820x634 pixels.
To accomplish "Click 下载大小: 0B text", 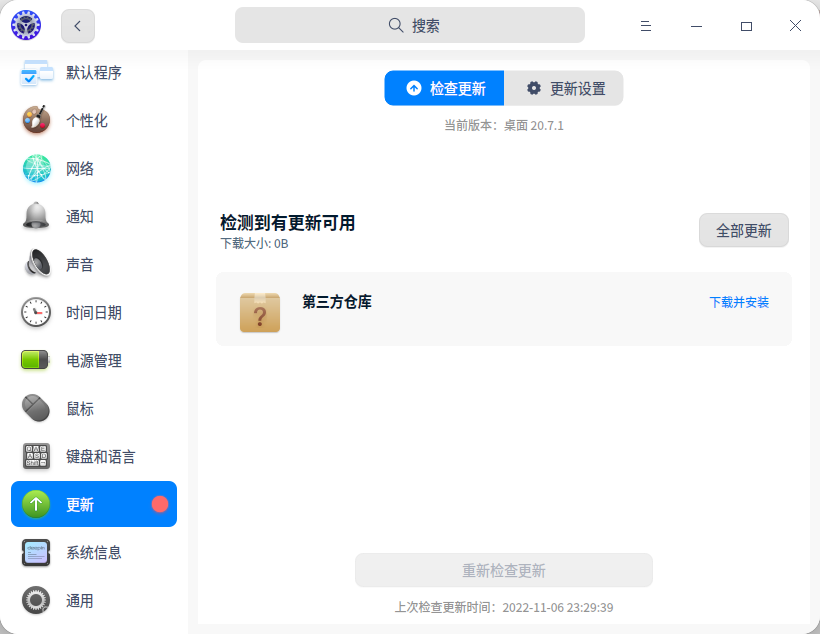I will click(x=254, y=244).
